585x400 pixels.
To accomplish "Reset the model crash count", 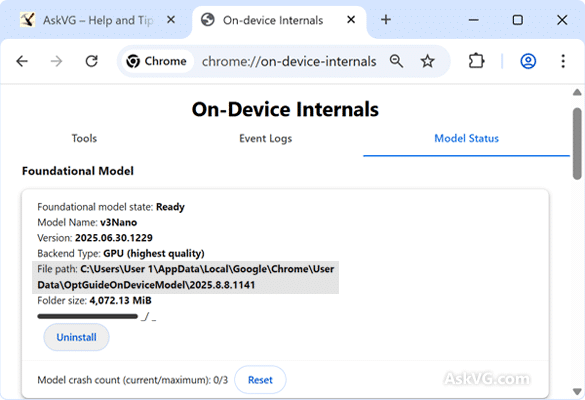I will [260, 380].
